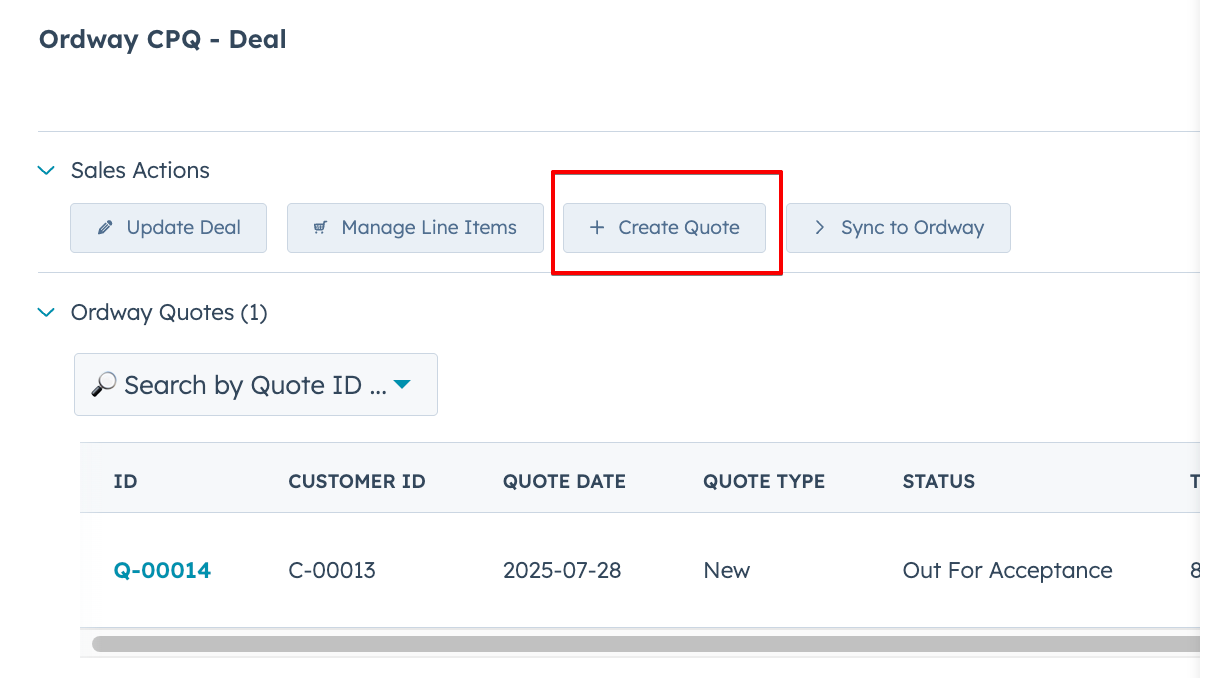Sort by the Quote Date column header
Viewport: 1206px width, 678px height.
point(564,481)
